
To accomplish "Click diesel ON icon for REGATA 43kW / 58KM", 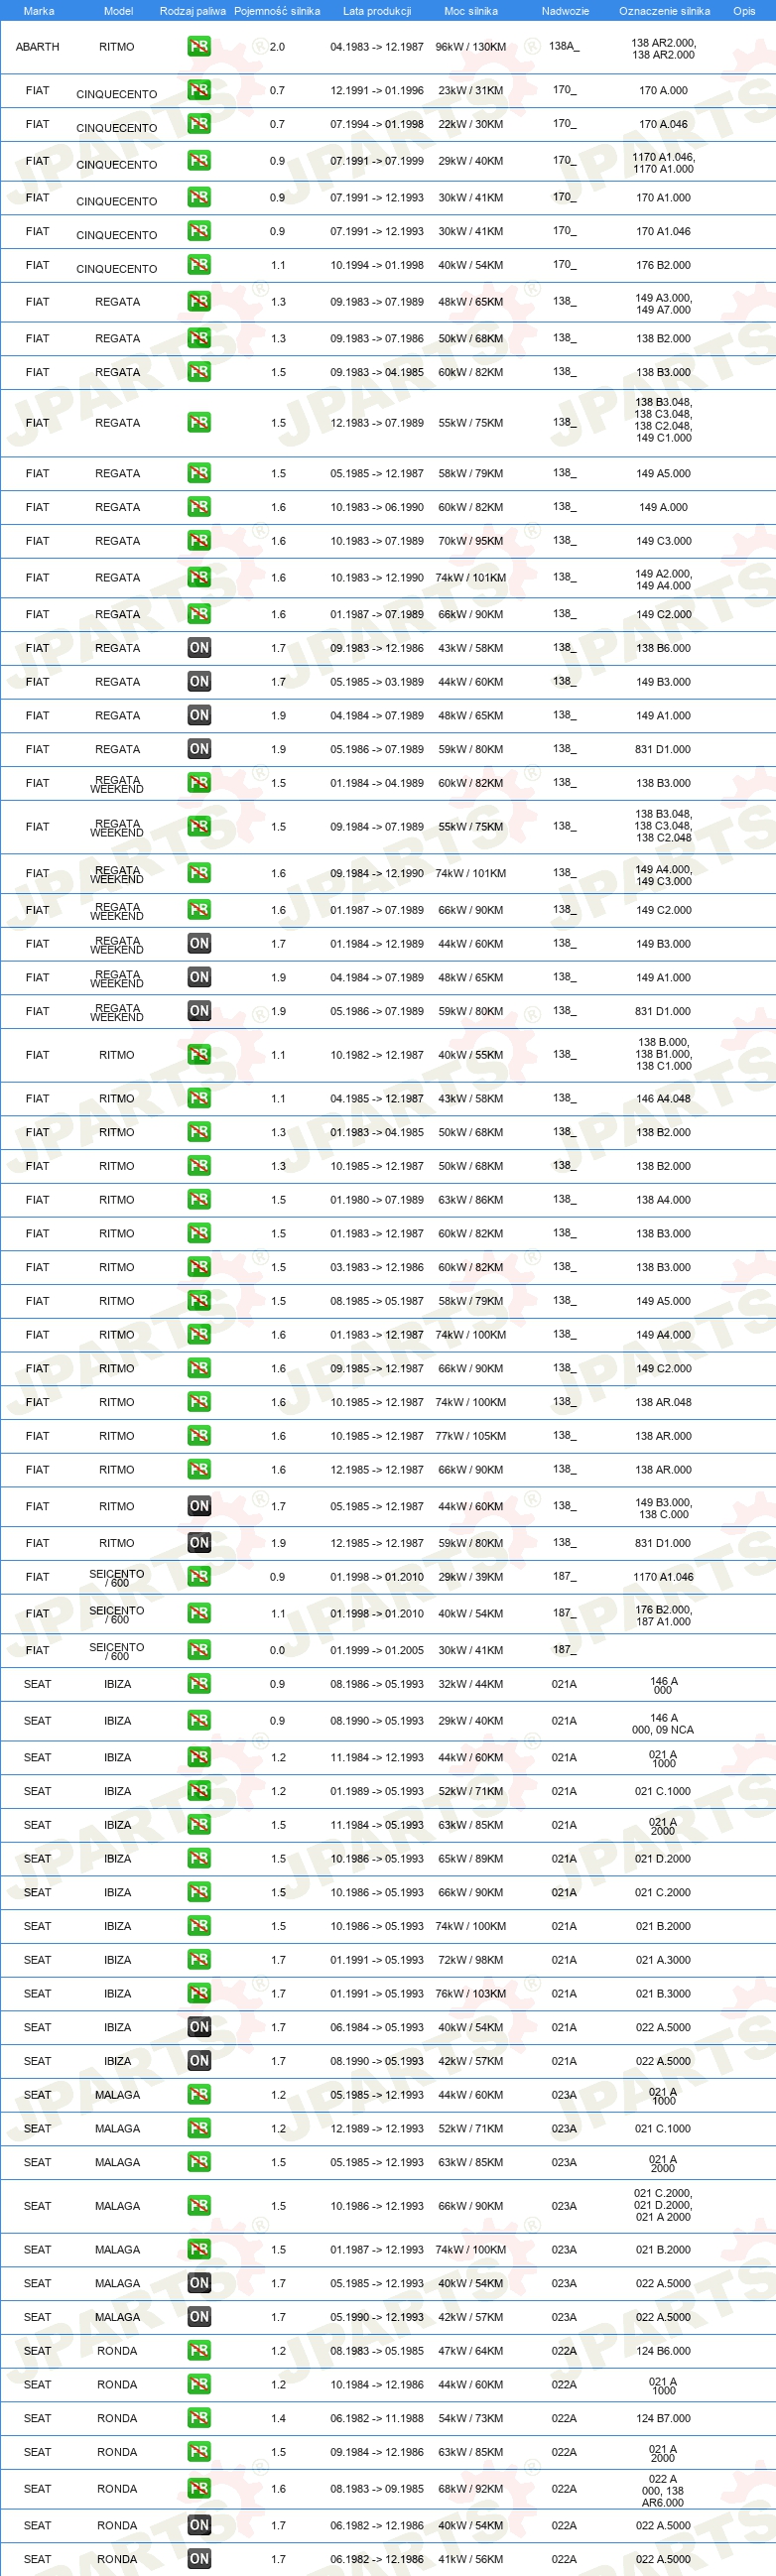I will pos(199,648).
